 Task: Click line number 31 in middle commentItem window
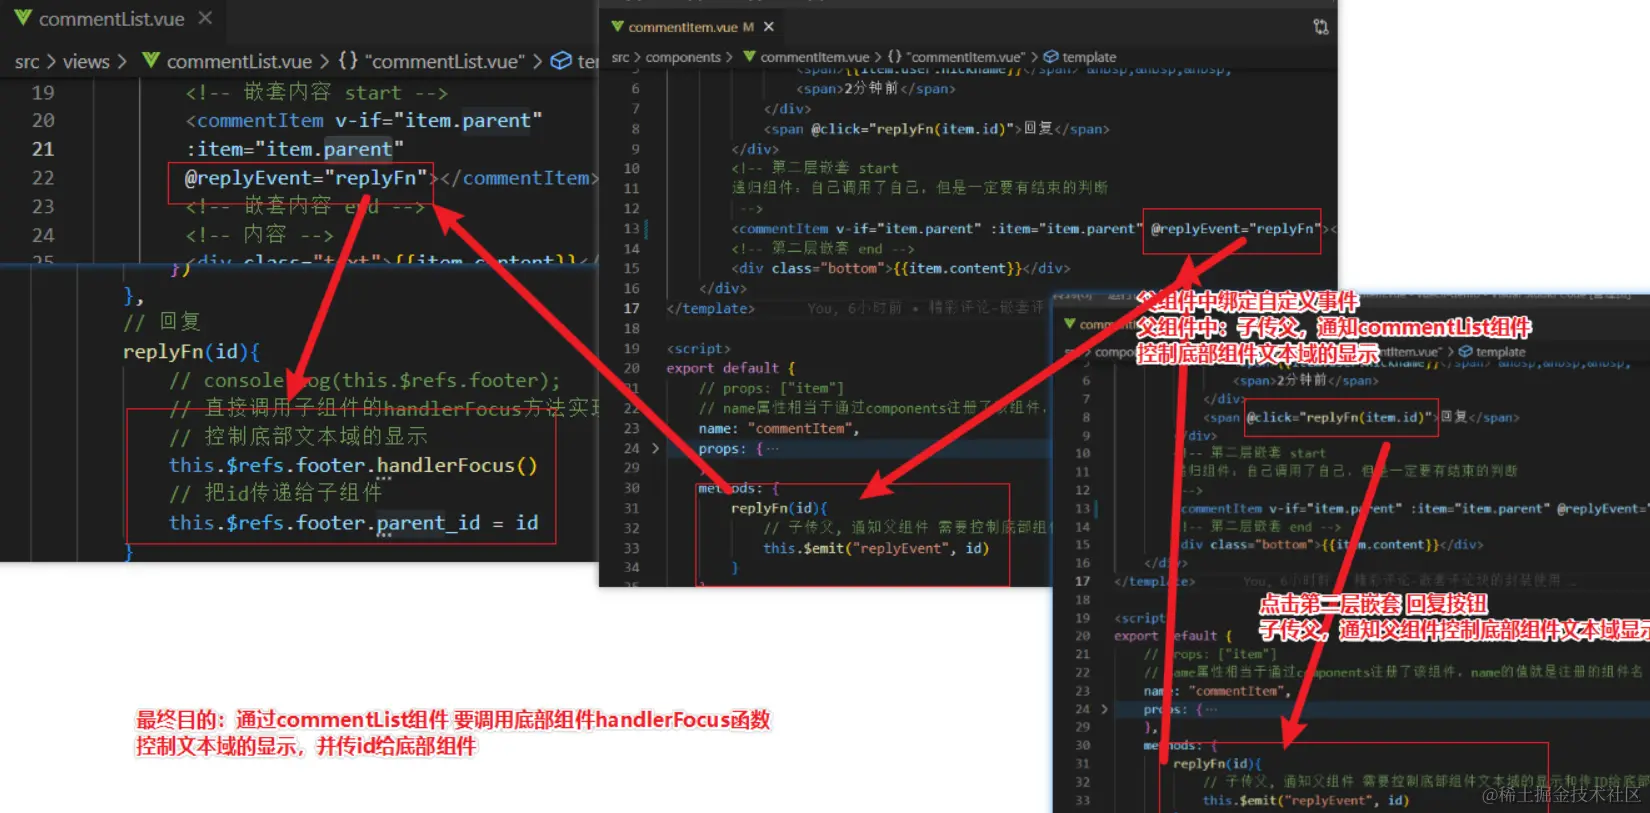[631, 508]
